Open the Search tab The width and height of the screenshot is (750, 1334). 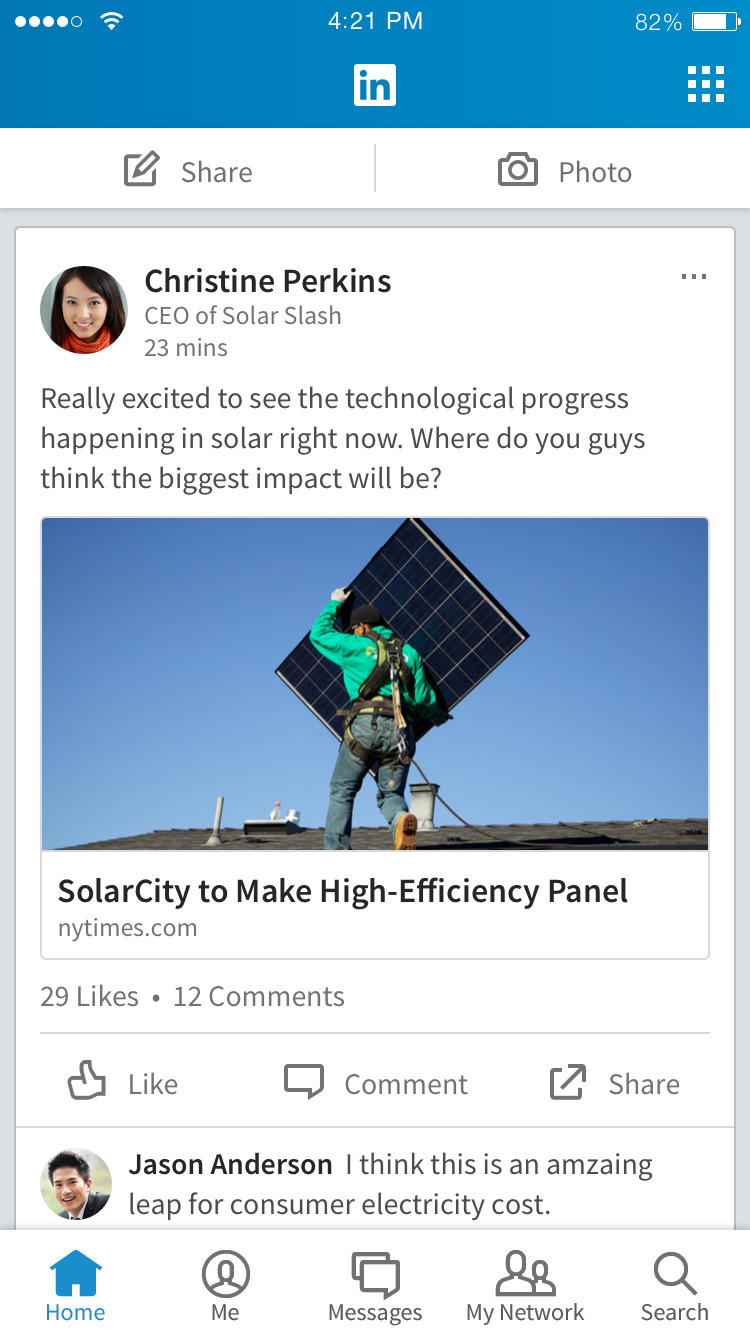point(675,1285)
